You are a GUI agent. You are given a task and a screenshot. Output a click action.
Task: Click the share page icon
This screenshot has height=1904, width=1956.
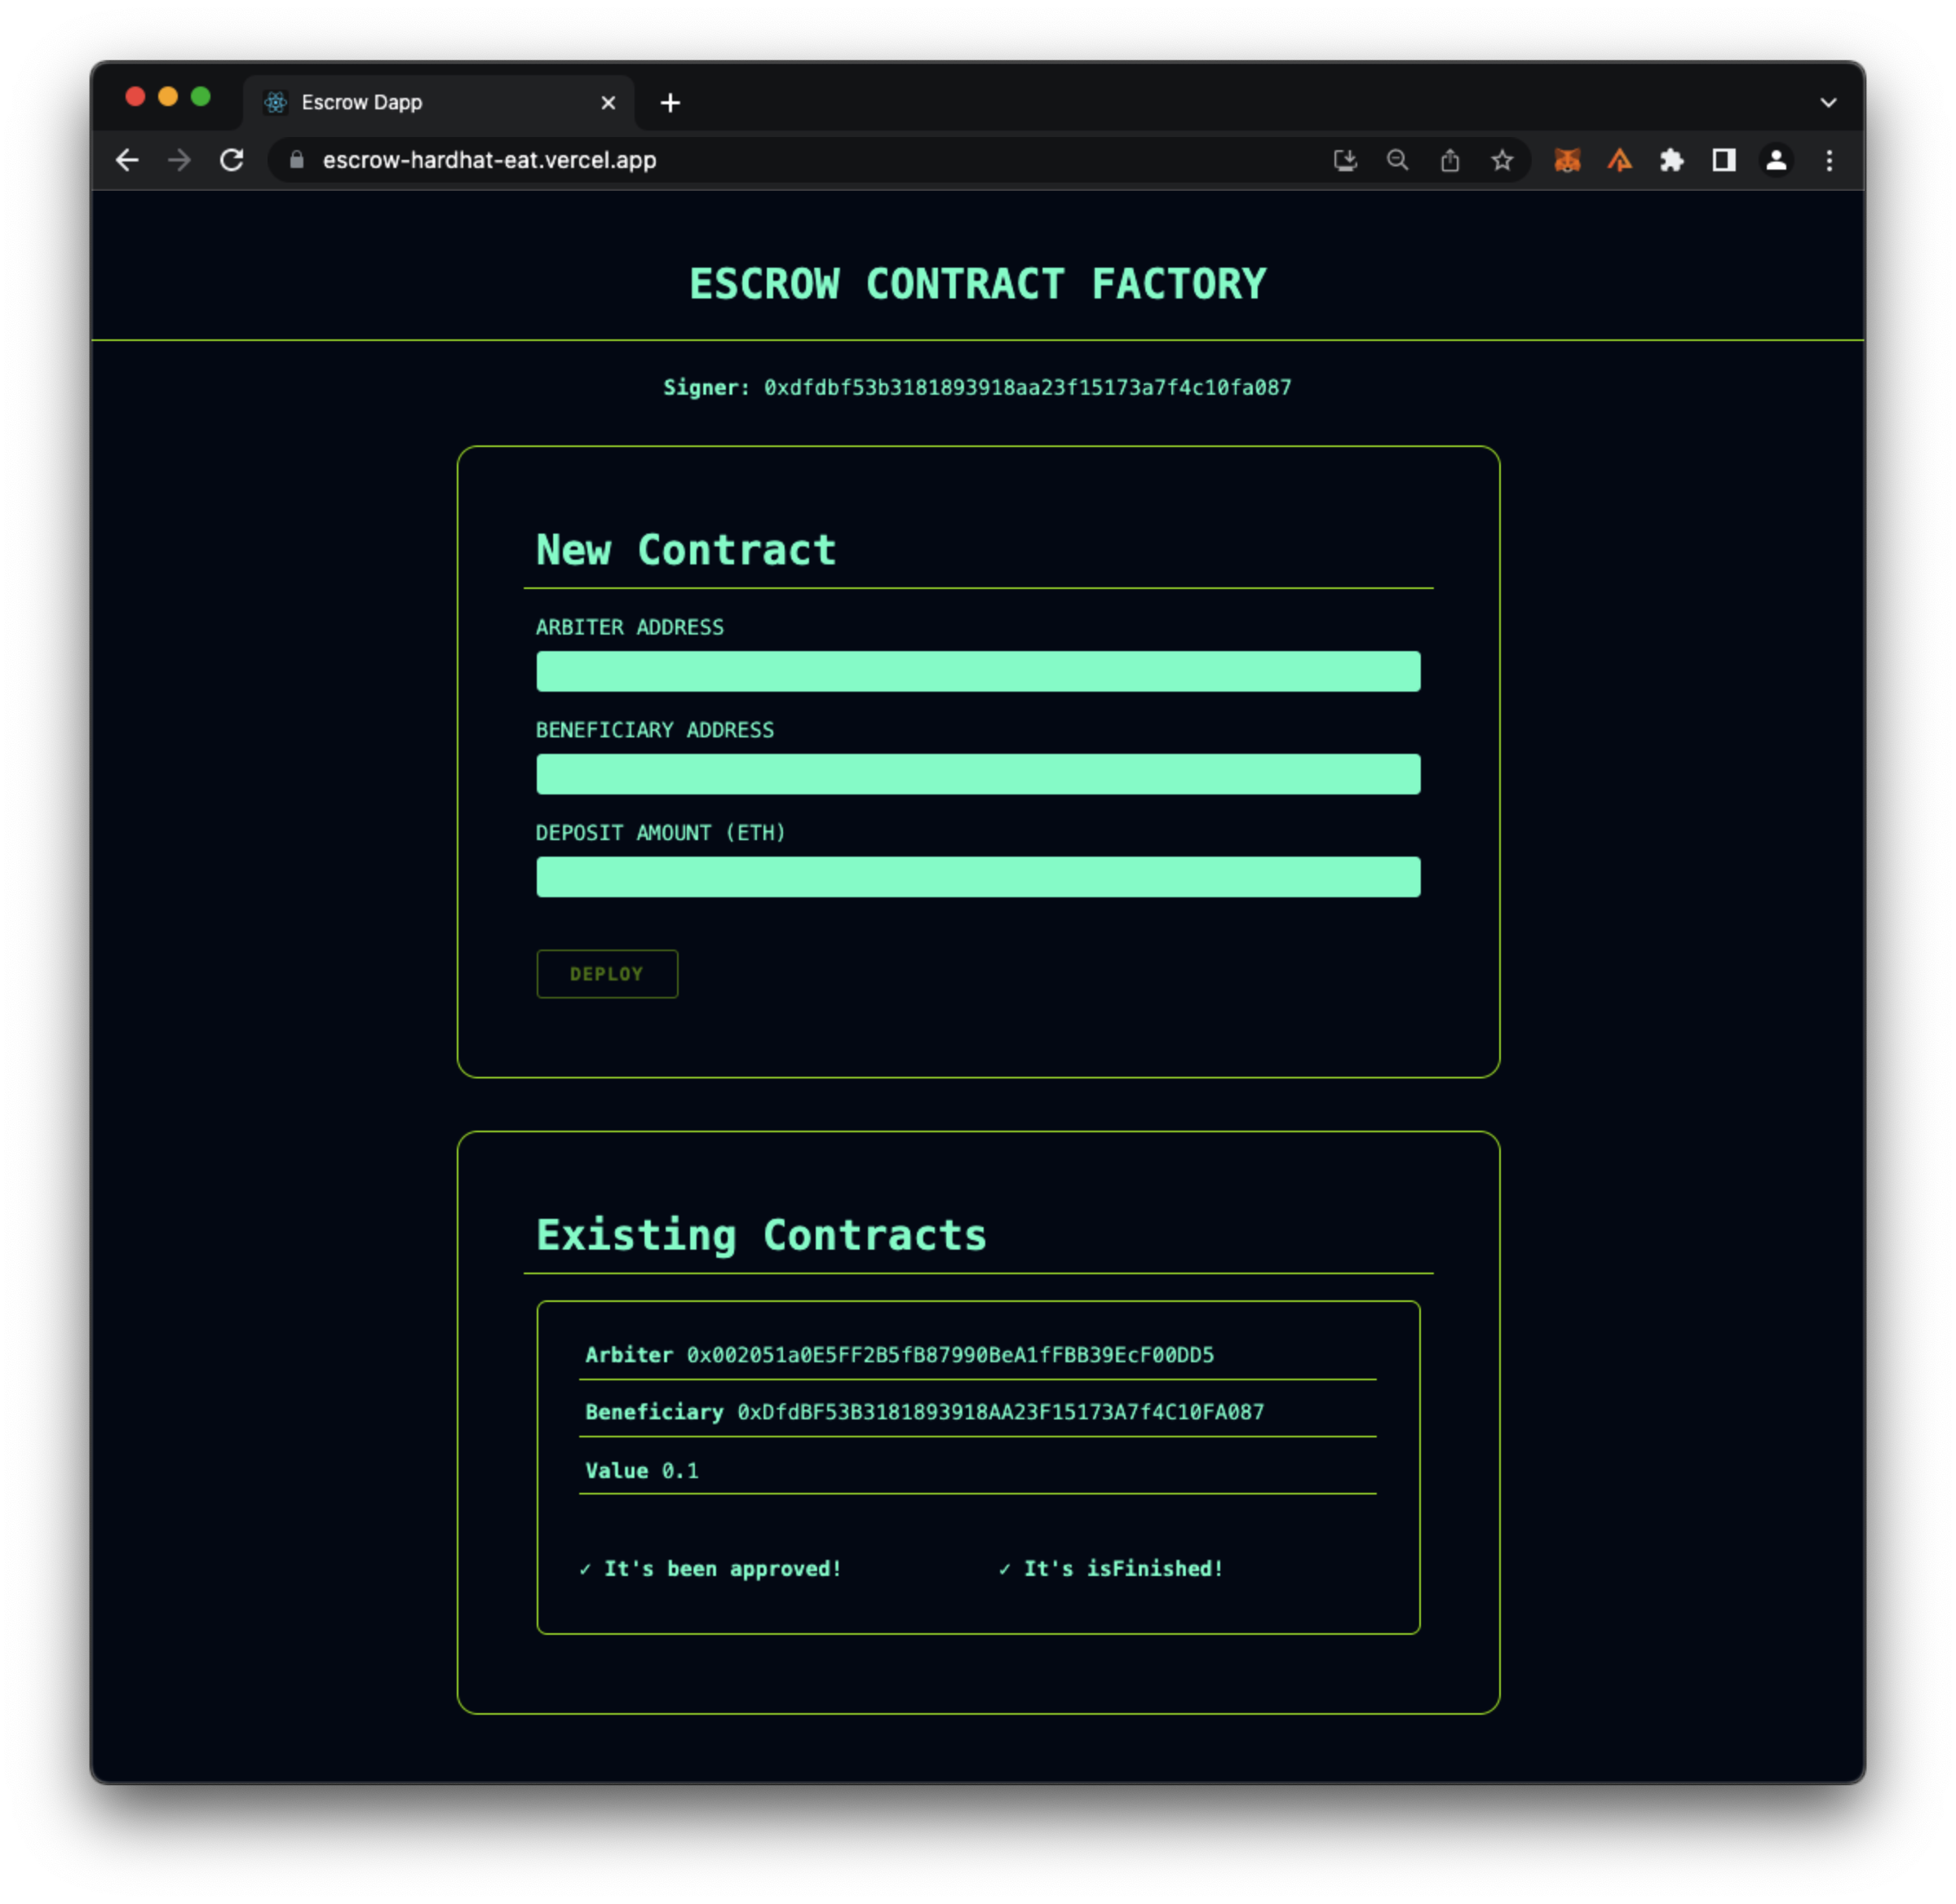coord(1449,160)
